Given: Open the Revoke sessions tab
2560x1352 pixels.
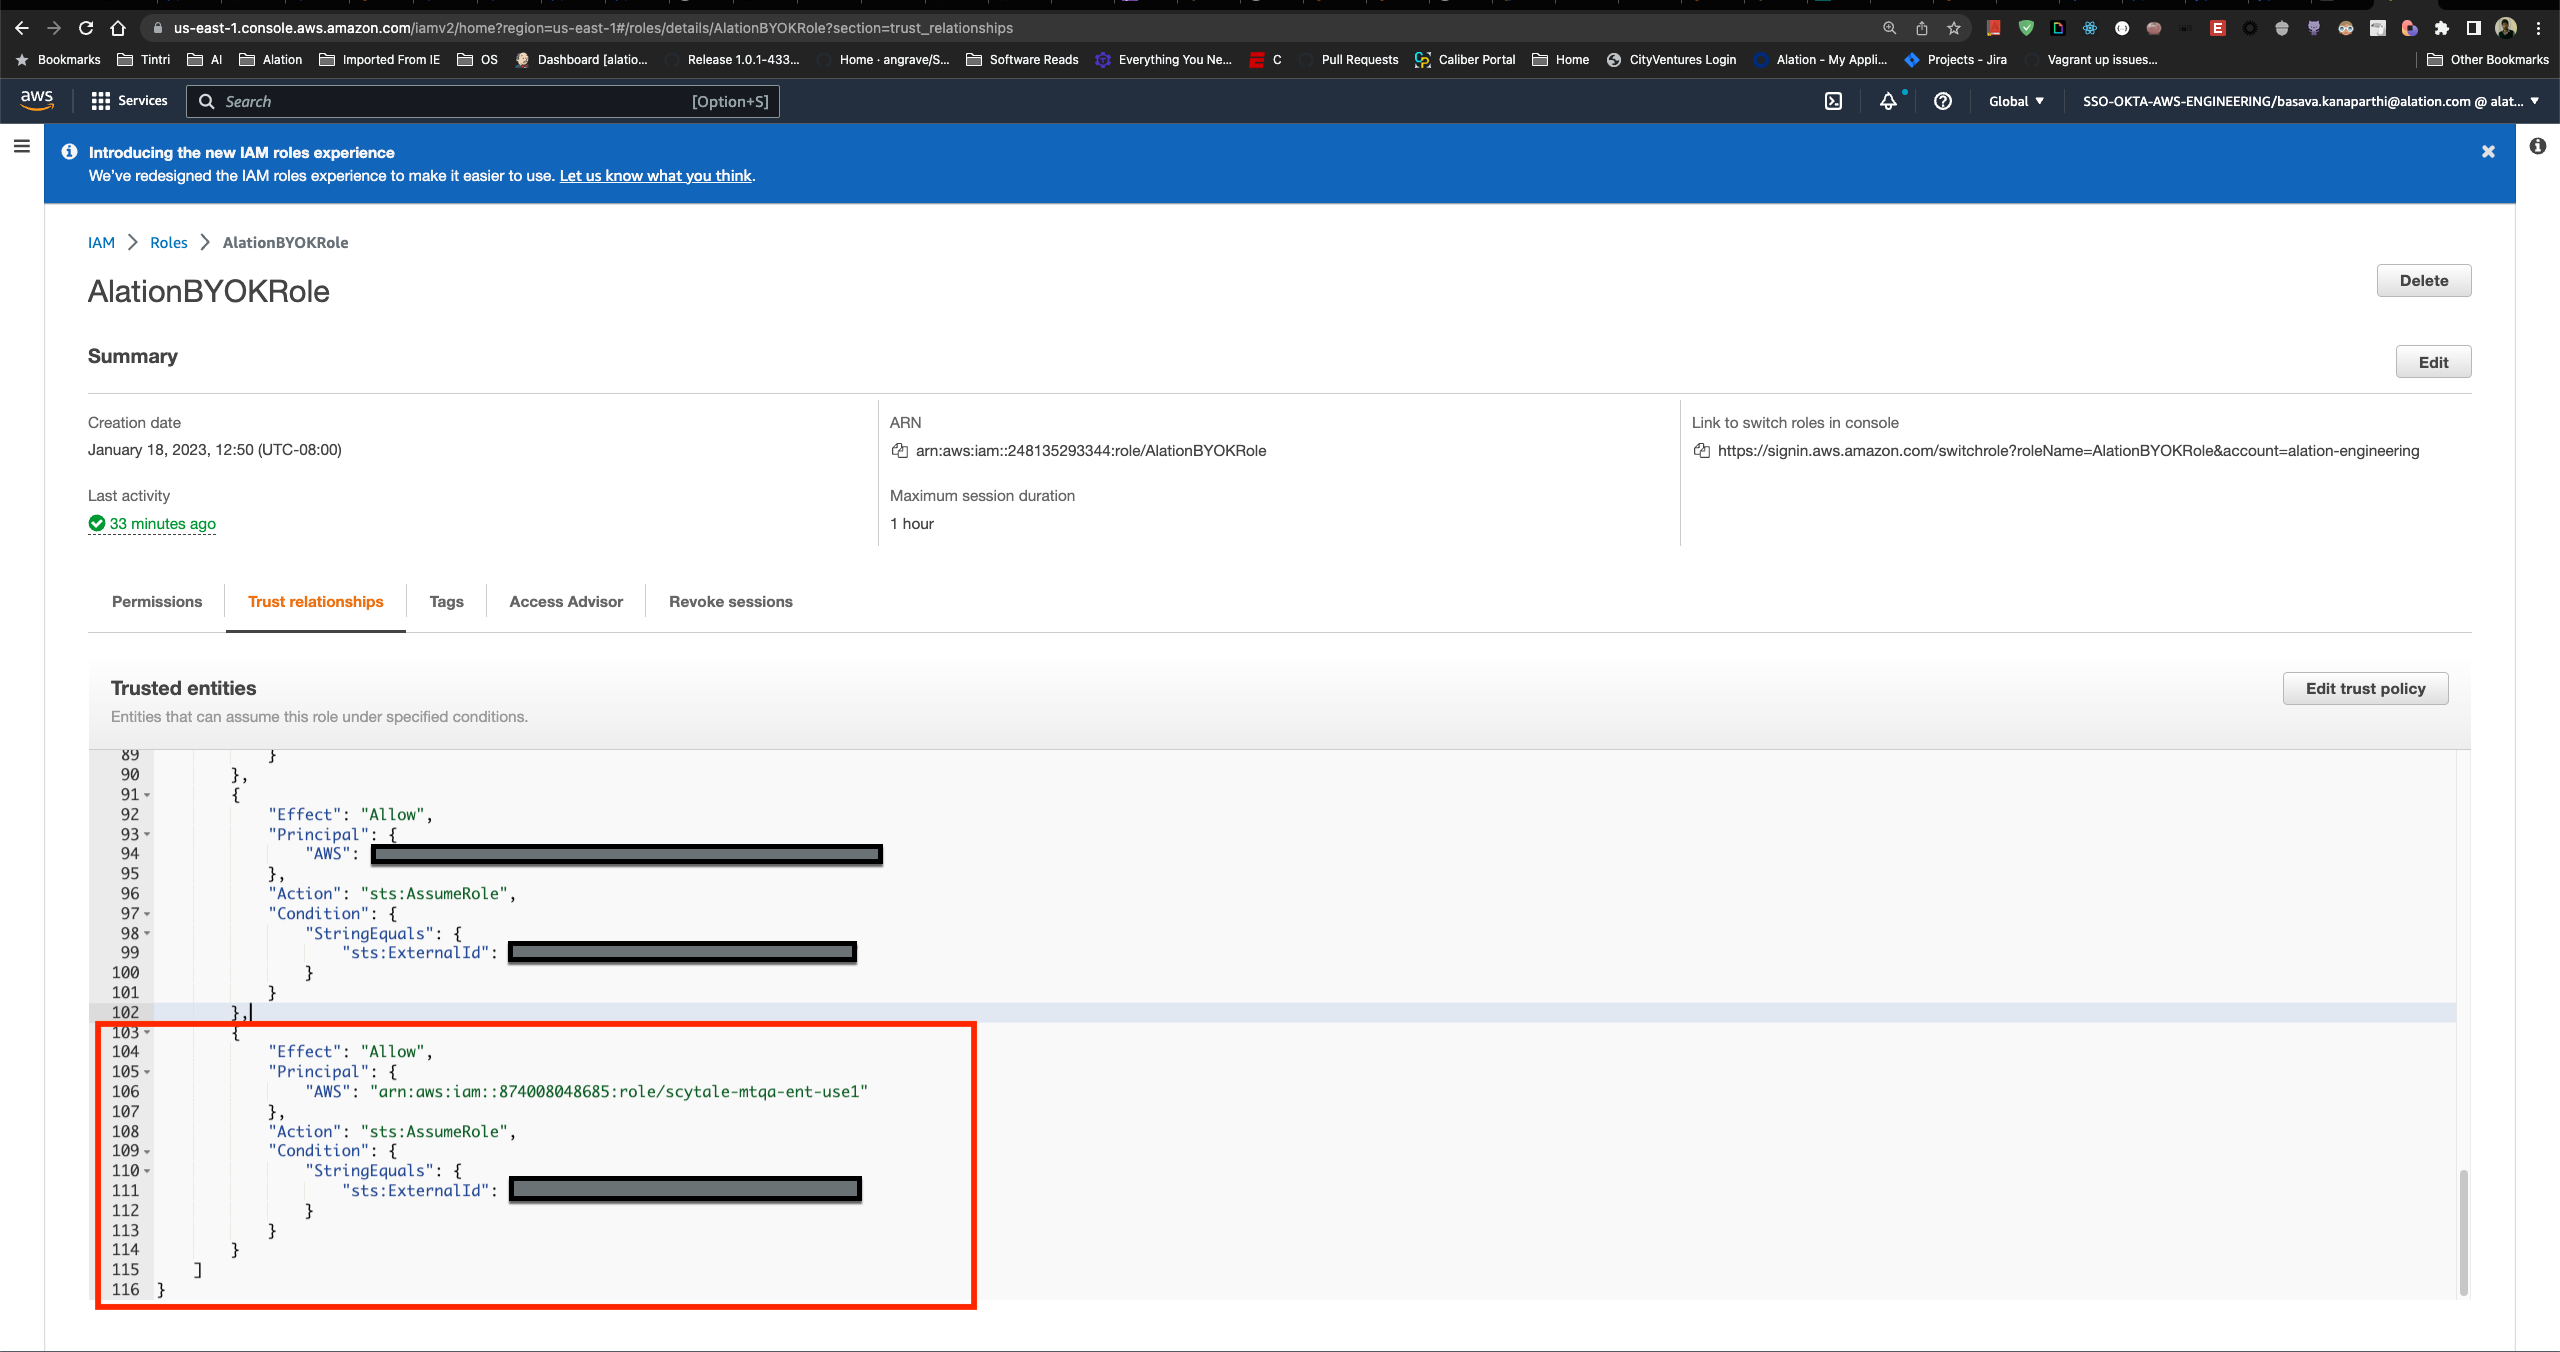Looking at the screenshot, I should 731,602.
